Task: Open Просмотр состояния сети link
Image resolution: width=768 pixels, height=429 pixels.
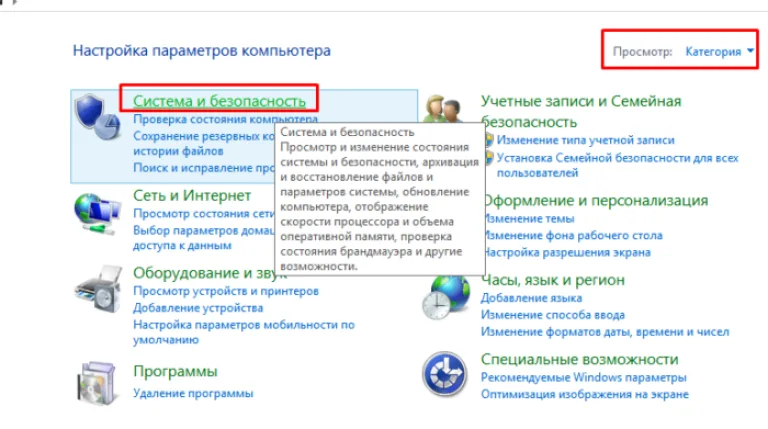Action: [204, 214]
